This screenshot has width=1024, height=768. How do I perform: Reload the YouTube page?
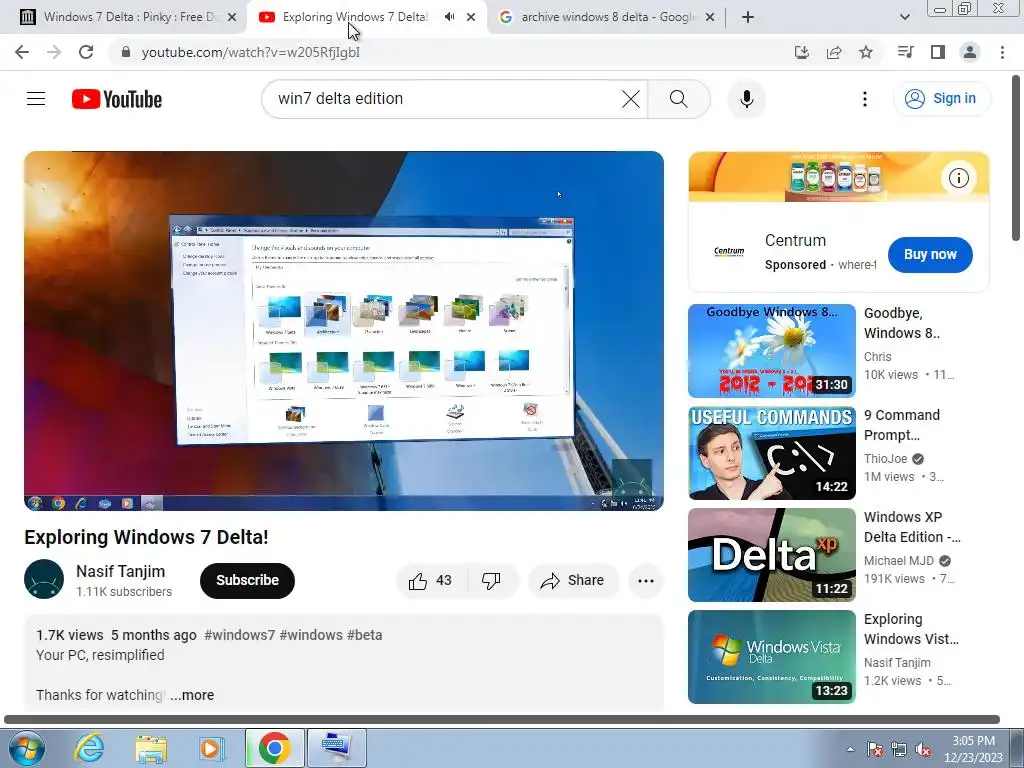coord(86,52)
